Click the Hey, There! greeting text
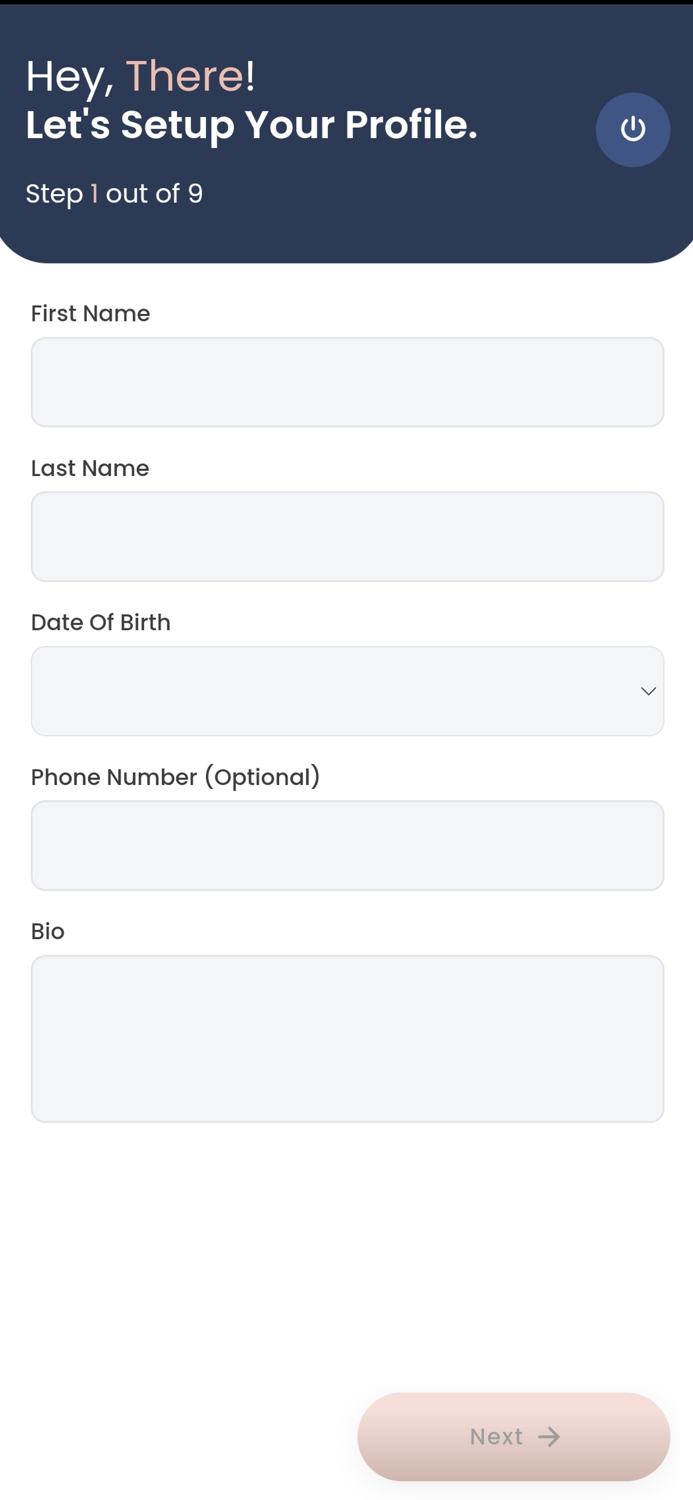Viewport: 693px width, 1500px height. point(140,76)
